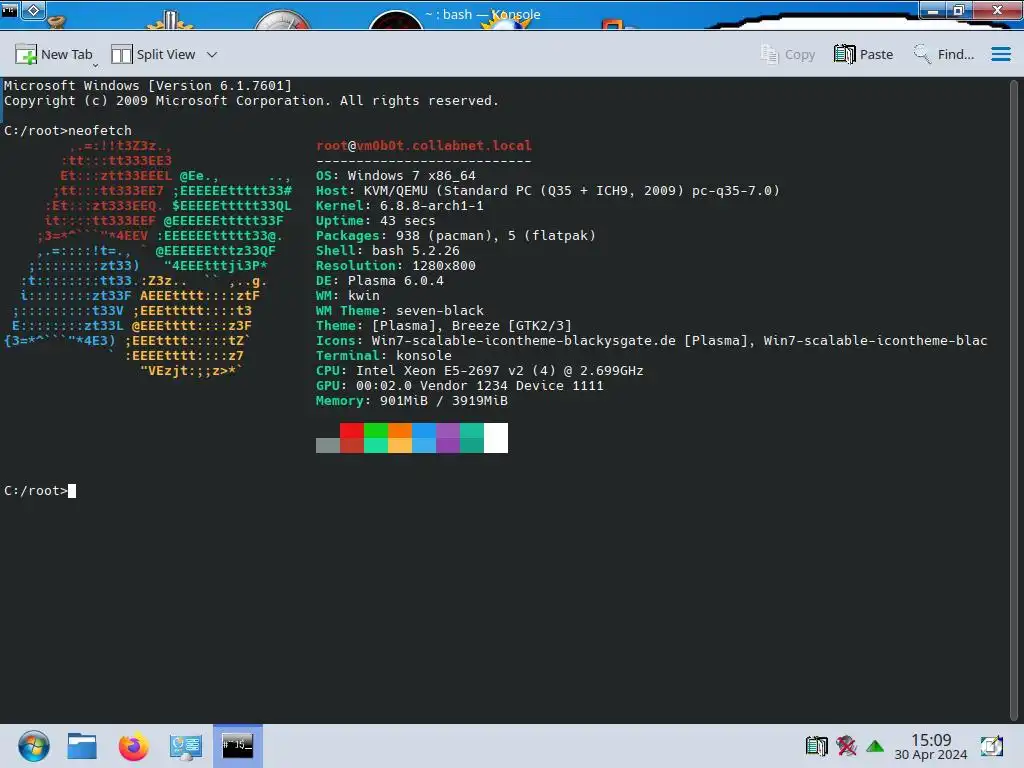Open the Find search tool
1024x768 pixels.
coord(944,55)
